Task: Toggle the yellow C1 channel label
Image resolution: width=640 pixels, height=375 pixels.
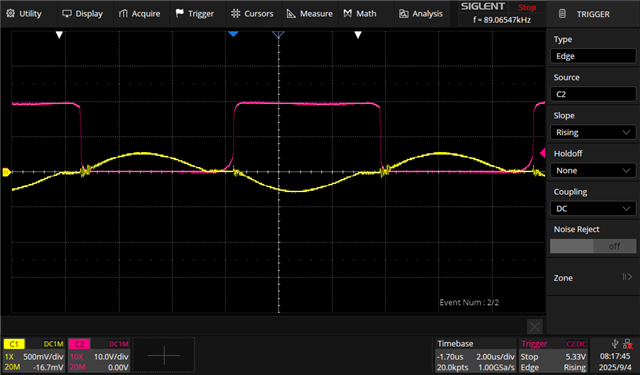Action: (14, 344)
